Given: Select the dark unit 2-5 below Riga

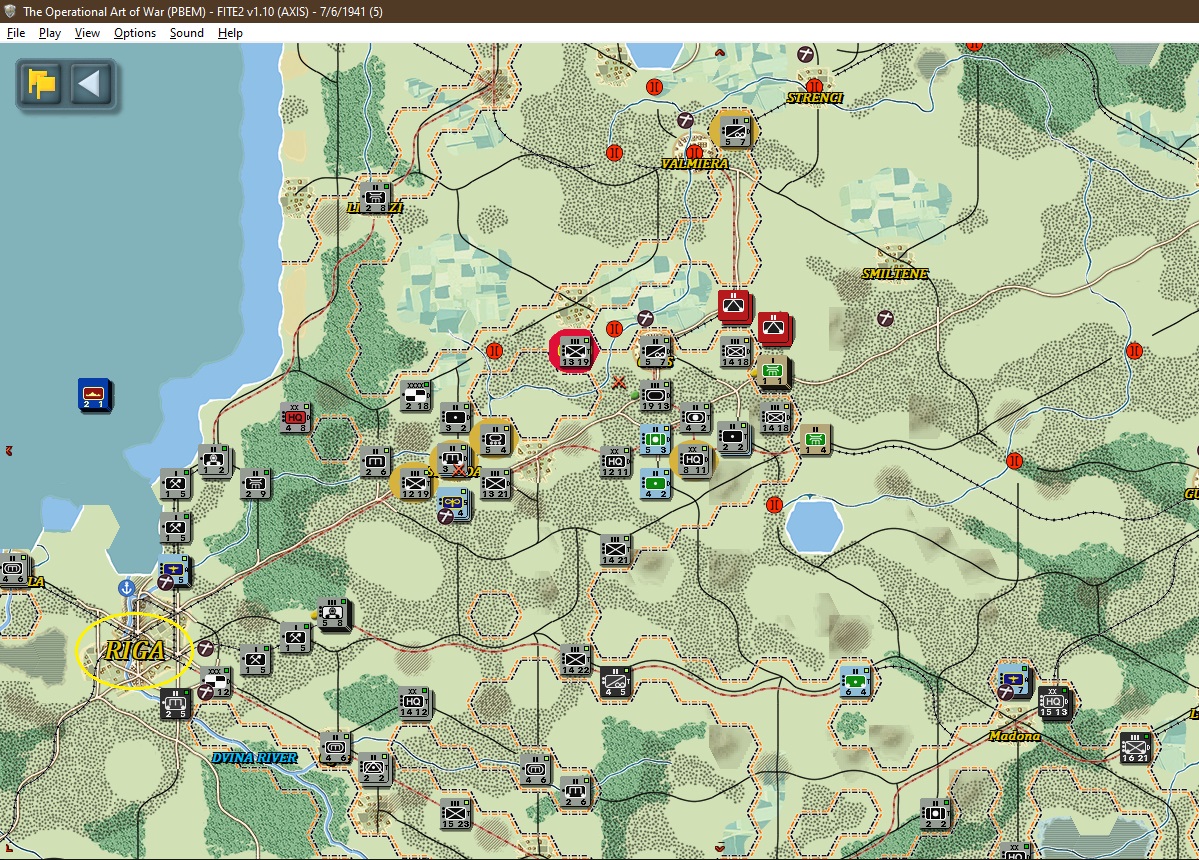Looking at the screenshot, I should point(175,703).
